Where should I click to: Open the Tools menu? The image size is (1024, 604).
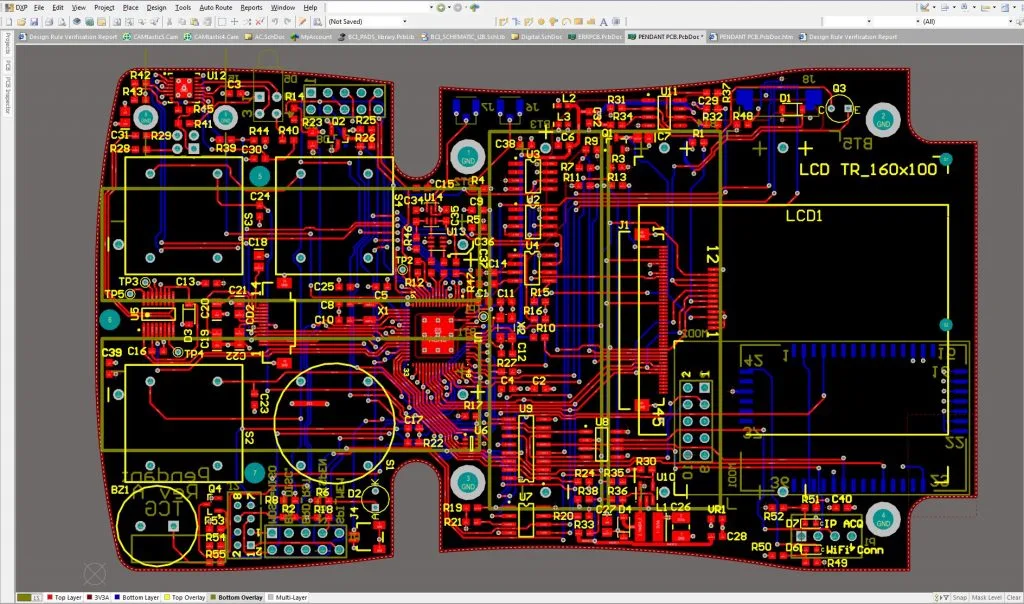[183, 7]
